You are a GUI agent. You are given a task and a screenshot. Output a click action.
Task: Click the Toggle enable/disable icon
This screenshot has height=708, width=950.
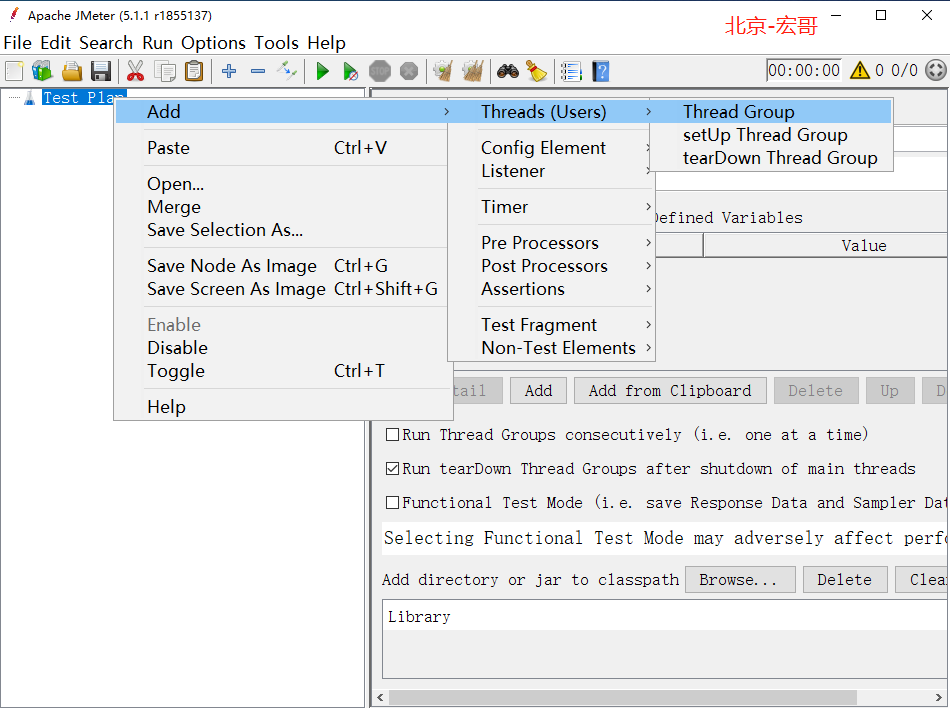(x=287, y=71)
